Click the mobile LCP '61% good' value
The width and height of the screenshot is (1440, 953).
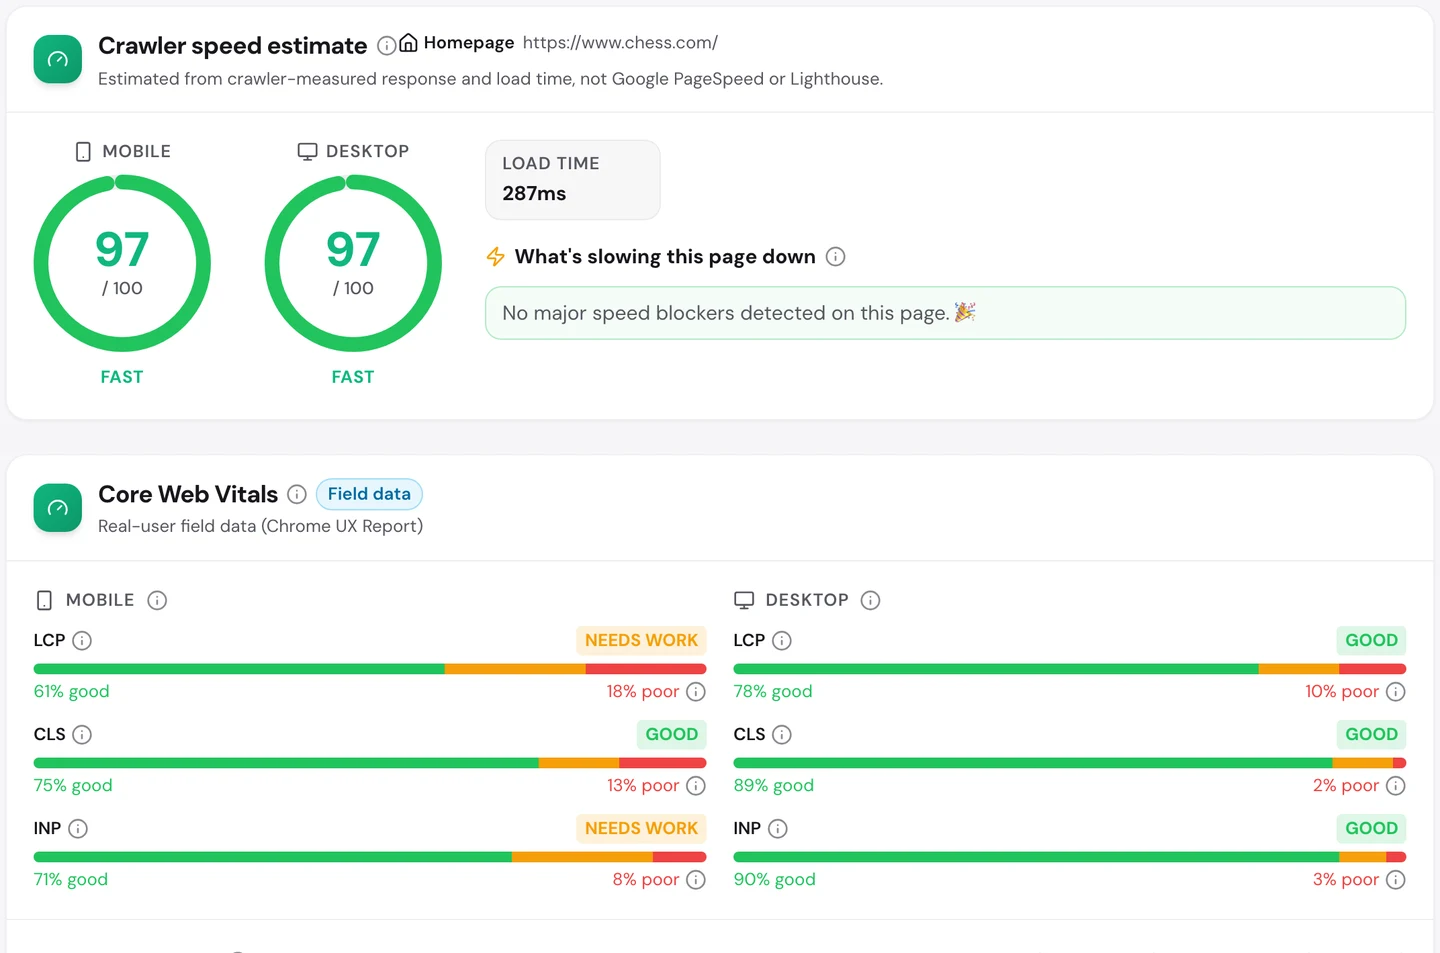pos(72,692)
